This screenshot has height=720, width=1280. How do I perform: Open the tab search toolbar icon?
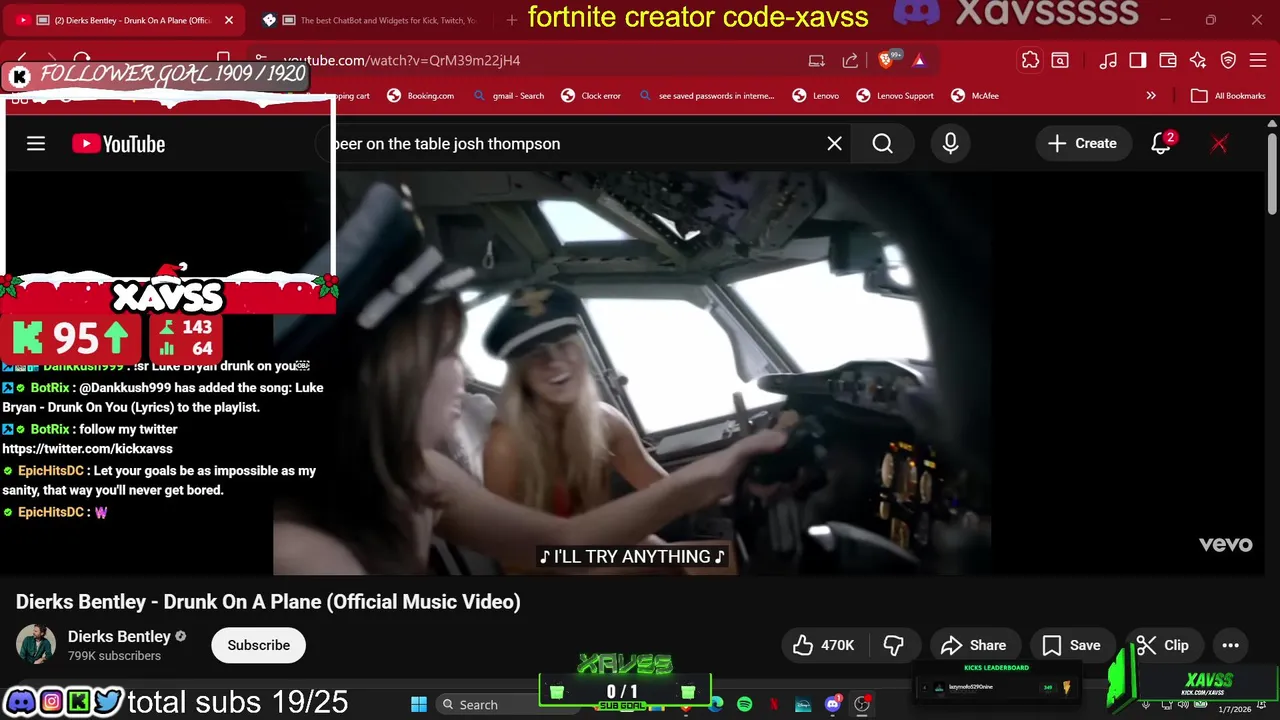(x=1059, y=61)
